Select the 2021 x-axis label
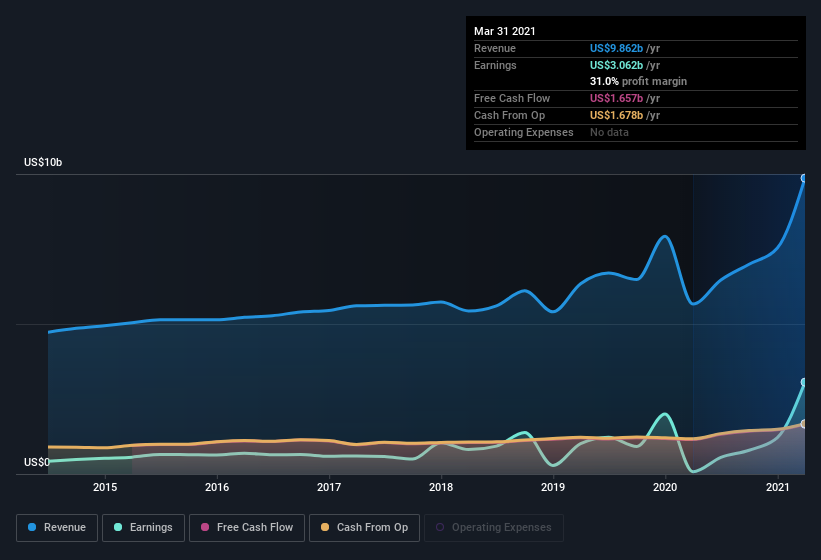Viewport: 821px width, 560px height. coord(778,487)
